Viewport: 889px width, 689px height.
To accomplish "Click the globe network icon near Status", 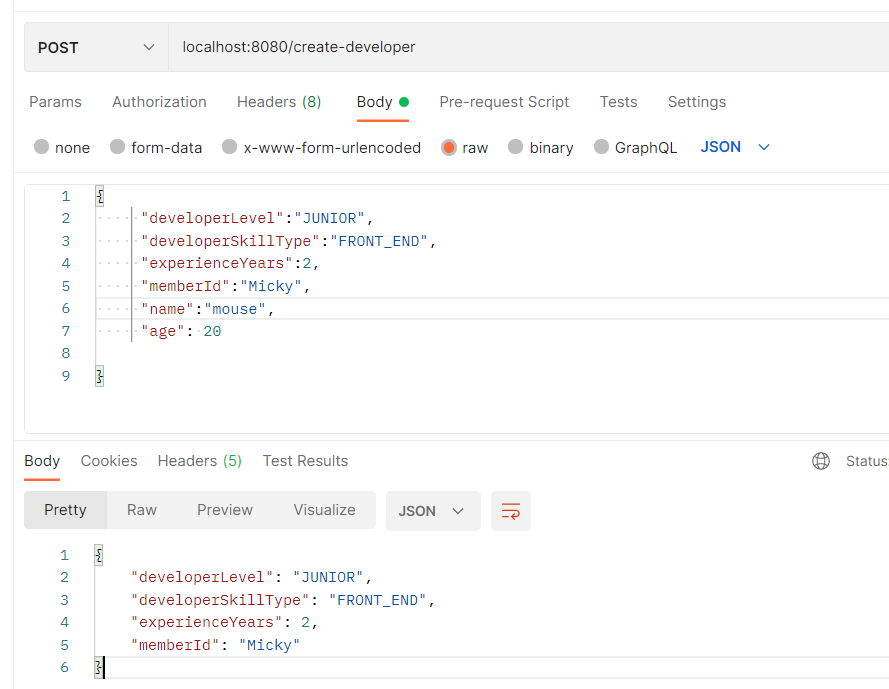I will tap(820, 461).
